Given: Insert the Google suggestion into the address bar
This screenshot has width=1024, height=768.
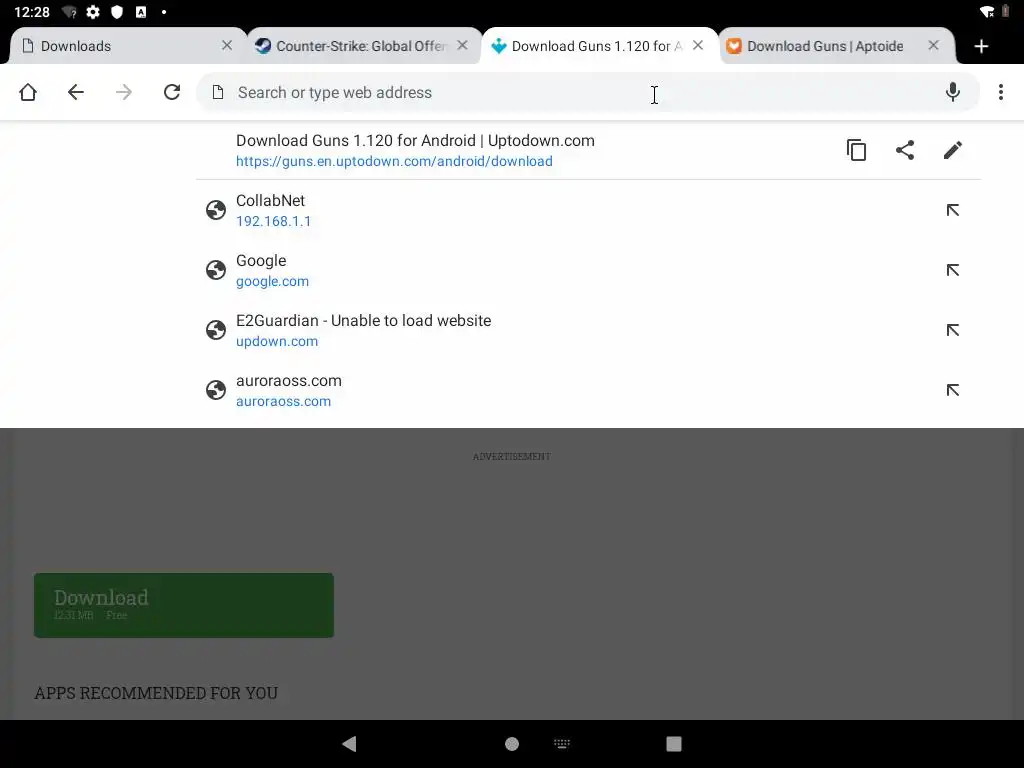Looking at the screenshot, I should click(953, 270).
